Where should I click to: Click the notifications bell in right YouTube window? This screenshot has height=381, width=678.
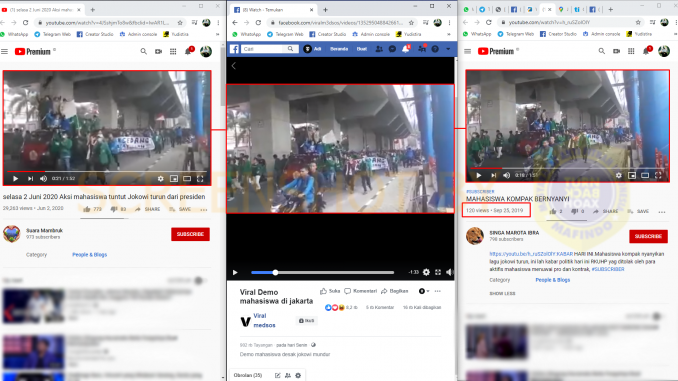point(646,51)
